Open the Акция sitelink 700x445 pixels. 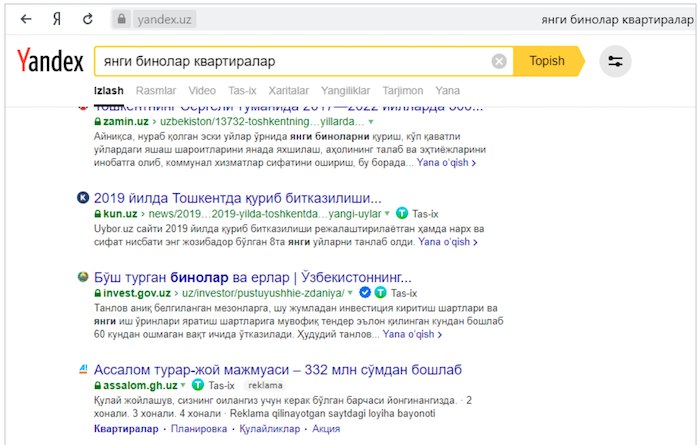coord(326,429)
